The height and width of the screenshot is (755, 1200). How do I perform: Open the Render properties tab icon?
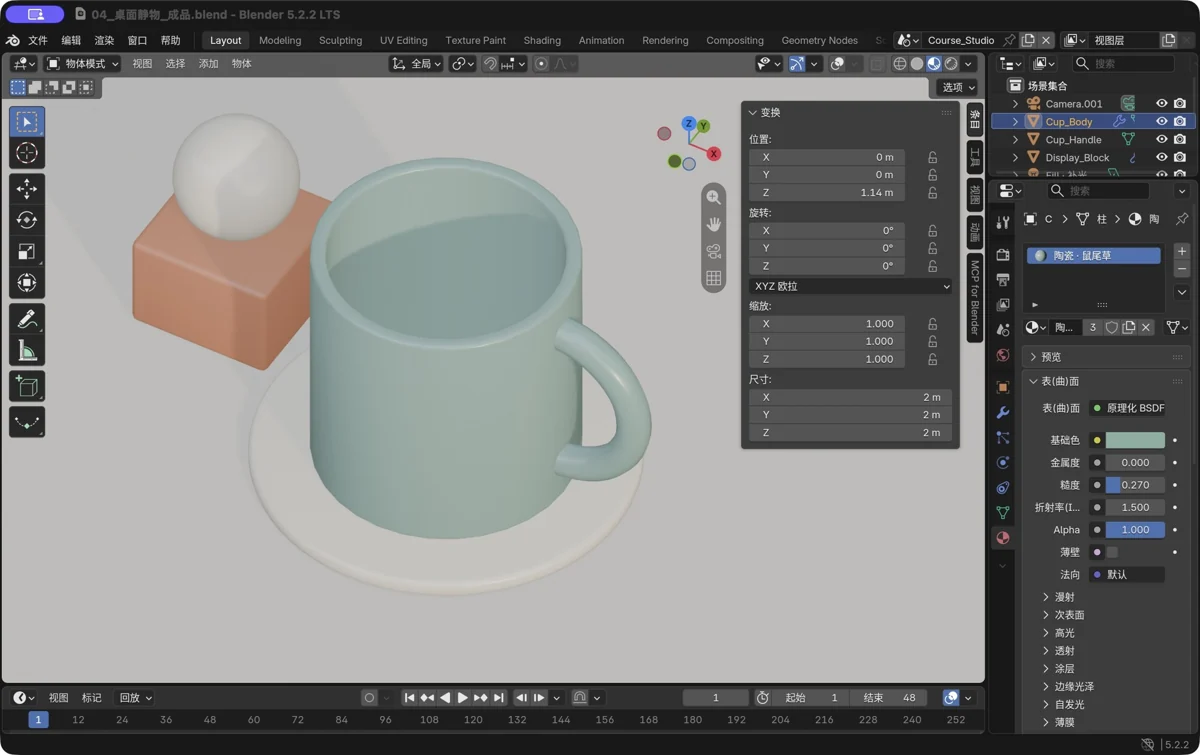[1003, 255]
